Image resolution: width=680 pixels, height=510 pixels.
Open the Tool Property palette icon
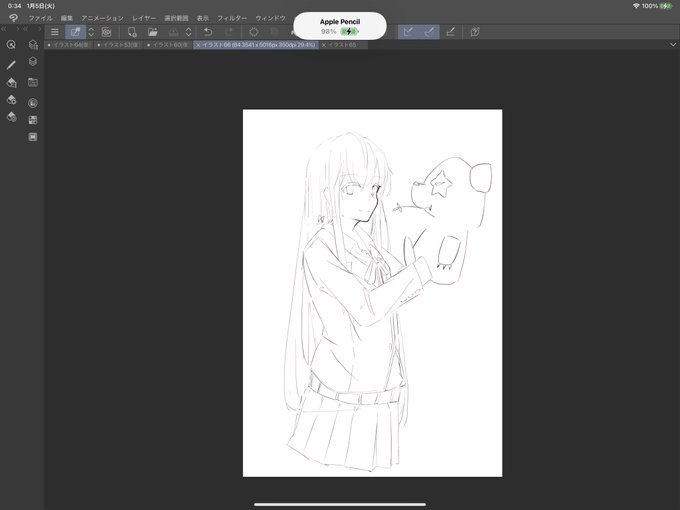(x=11, y=82)
